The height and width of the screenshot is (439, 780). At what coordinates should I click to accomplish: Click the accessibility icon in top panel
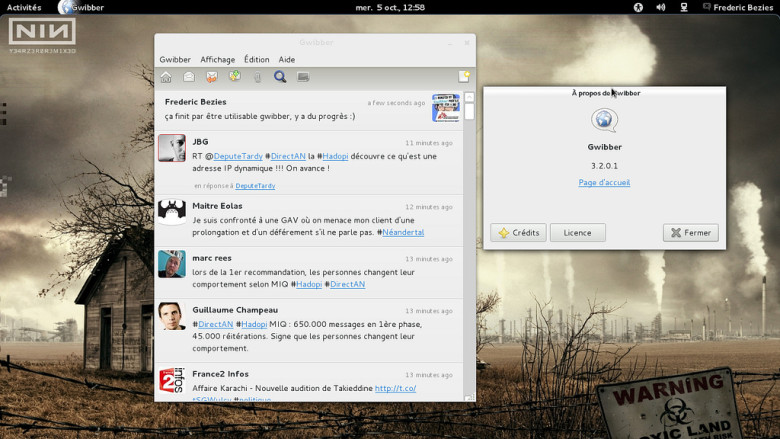(638, 7)
